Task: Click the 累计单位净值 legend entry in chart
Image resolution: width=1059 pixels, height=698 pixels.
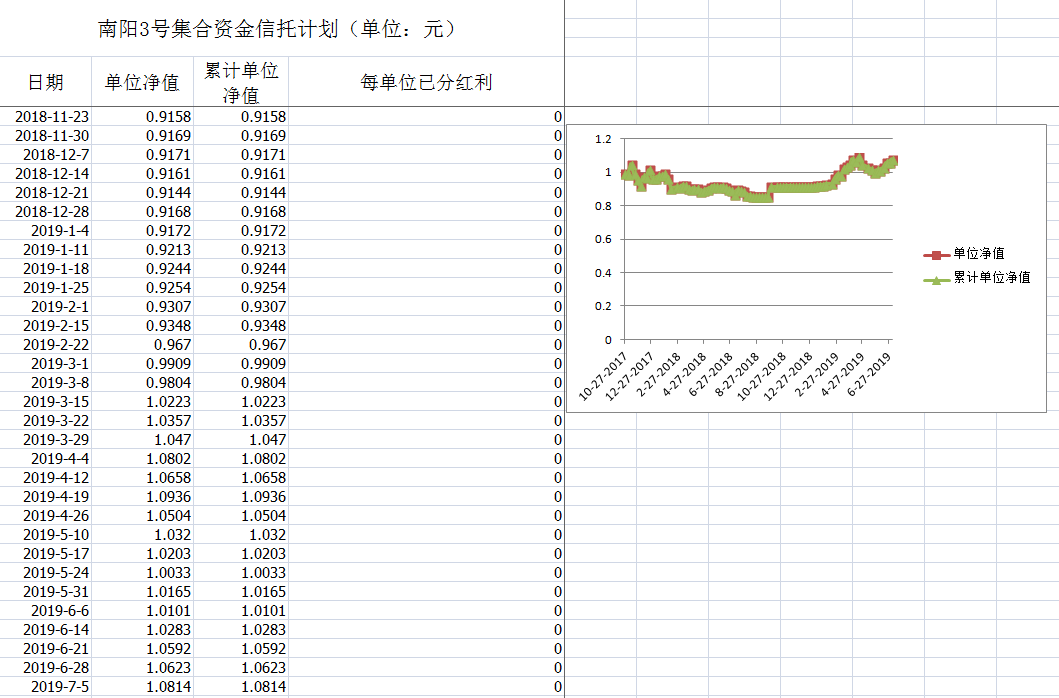Action: pos(977,278)
